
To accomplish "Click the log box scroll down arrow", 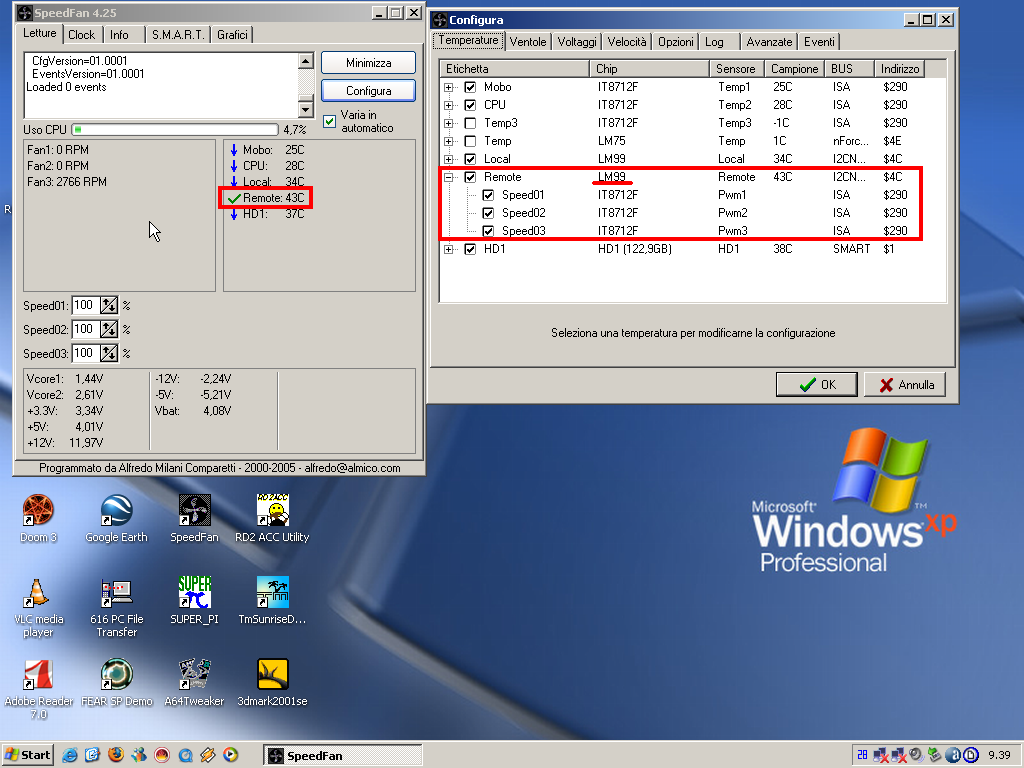I will 306,110.
